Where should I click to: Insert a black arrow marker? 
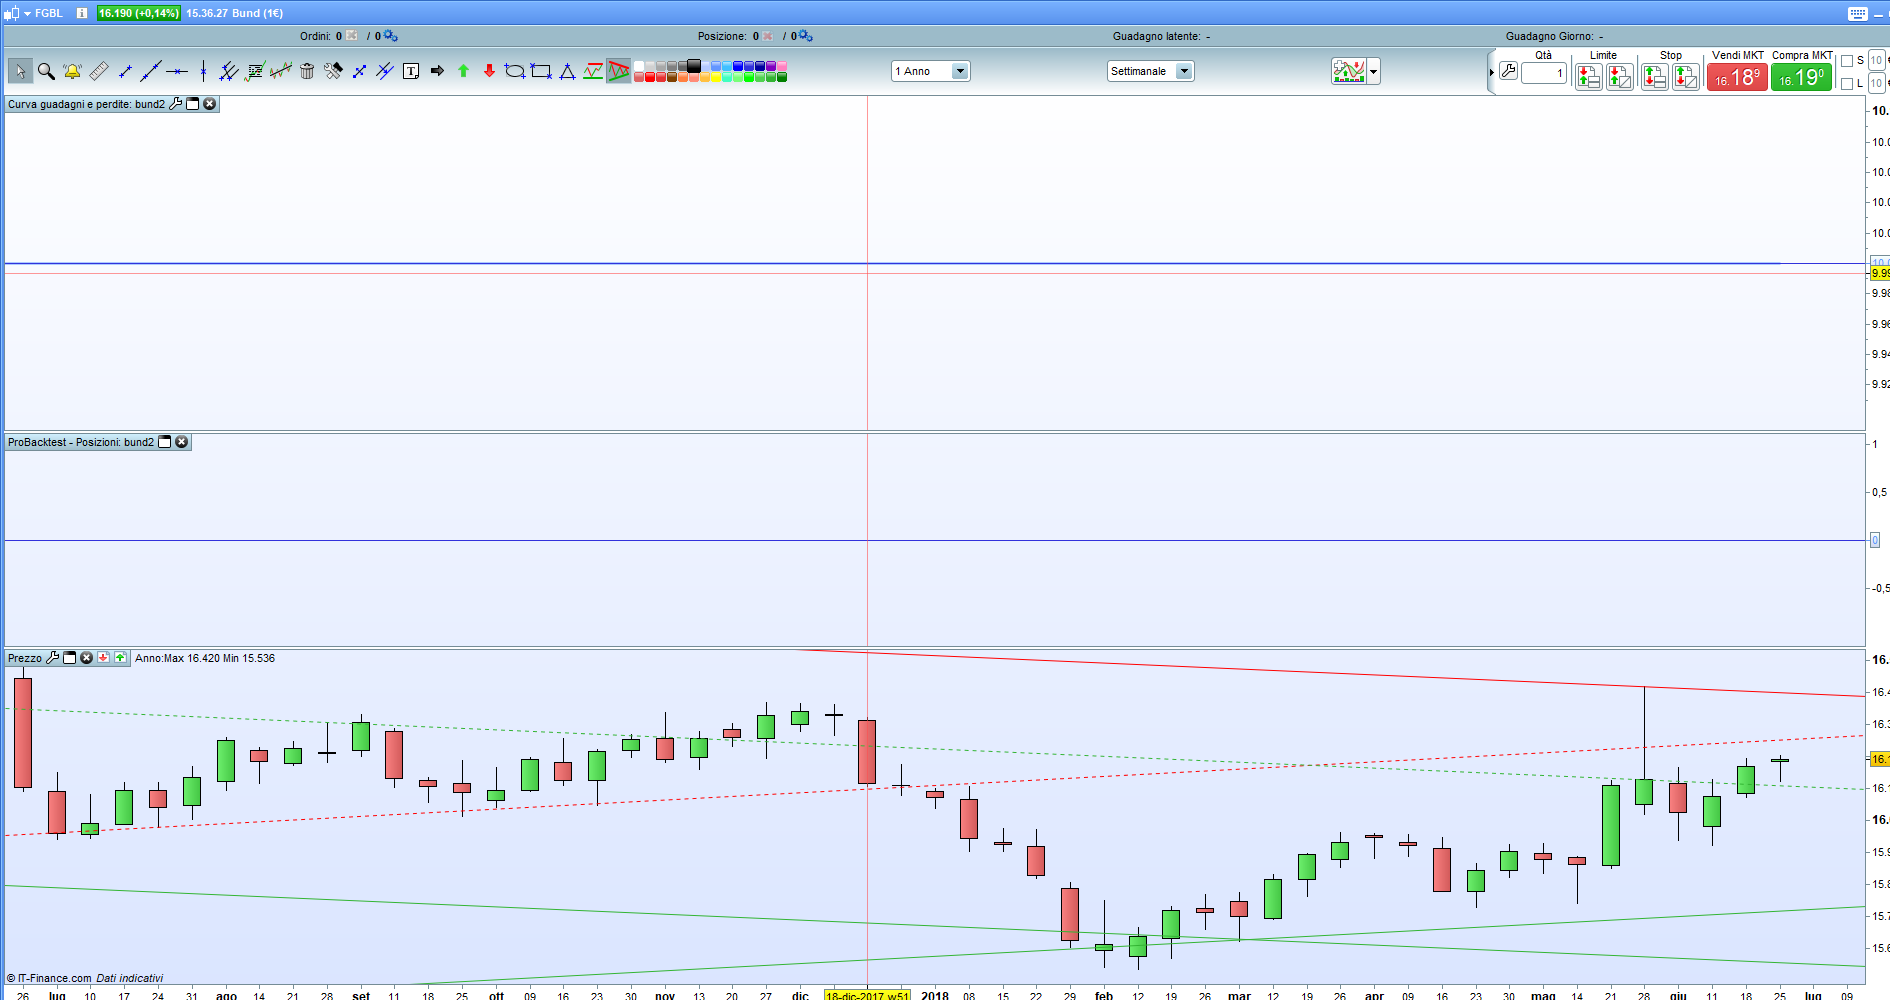click(437, 71)
